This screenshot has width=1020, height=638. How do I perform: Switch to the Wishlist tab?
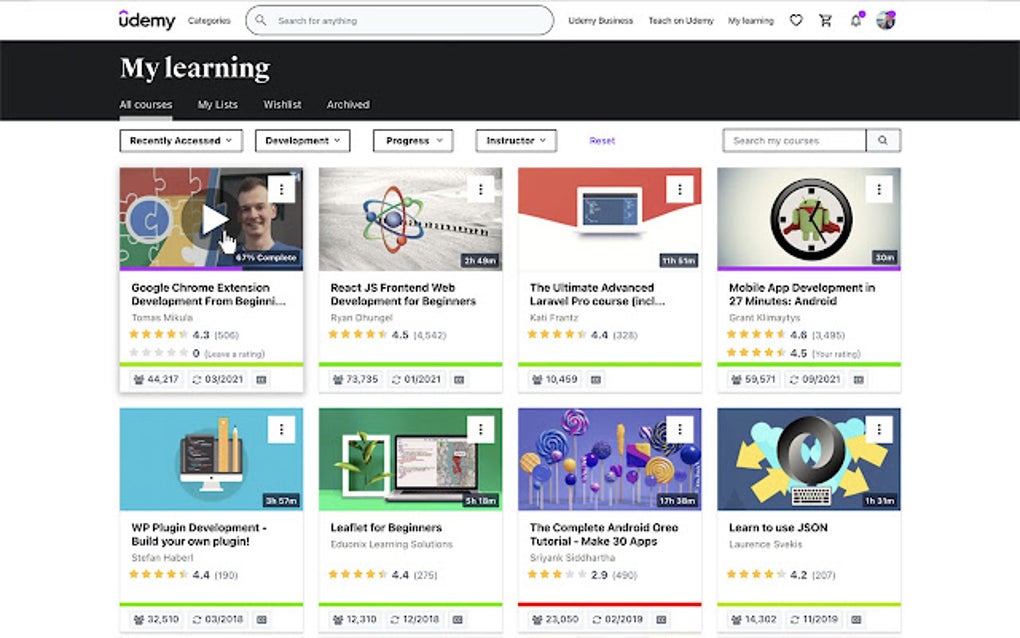click(282, 104)
